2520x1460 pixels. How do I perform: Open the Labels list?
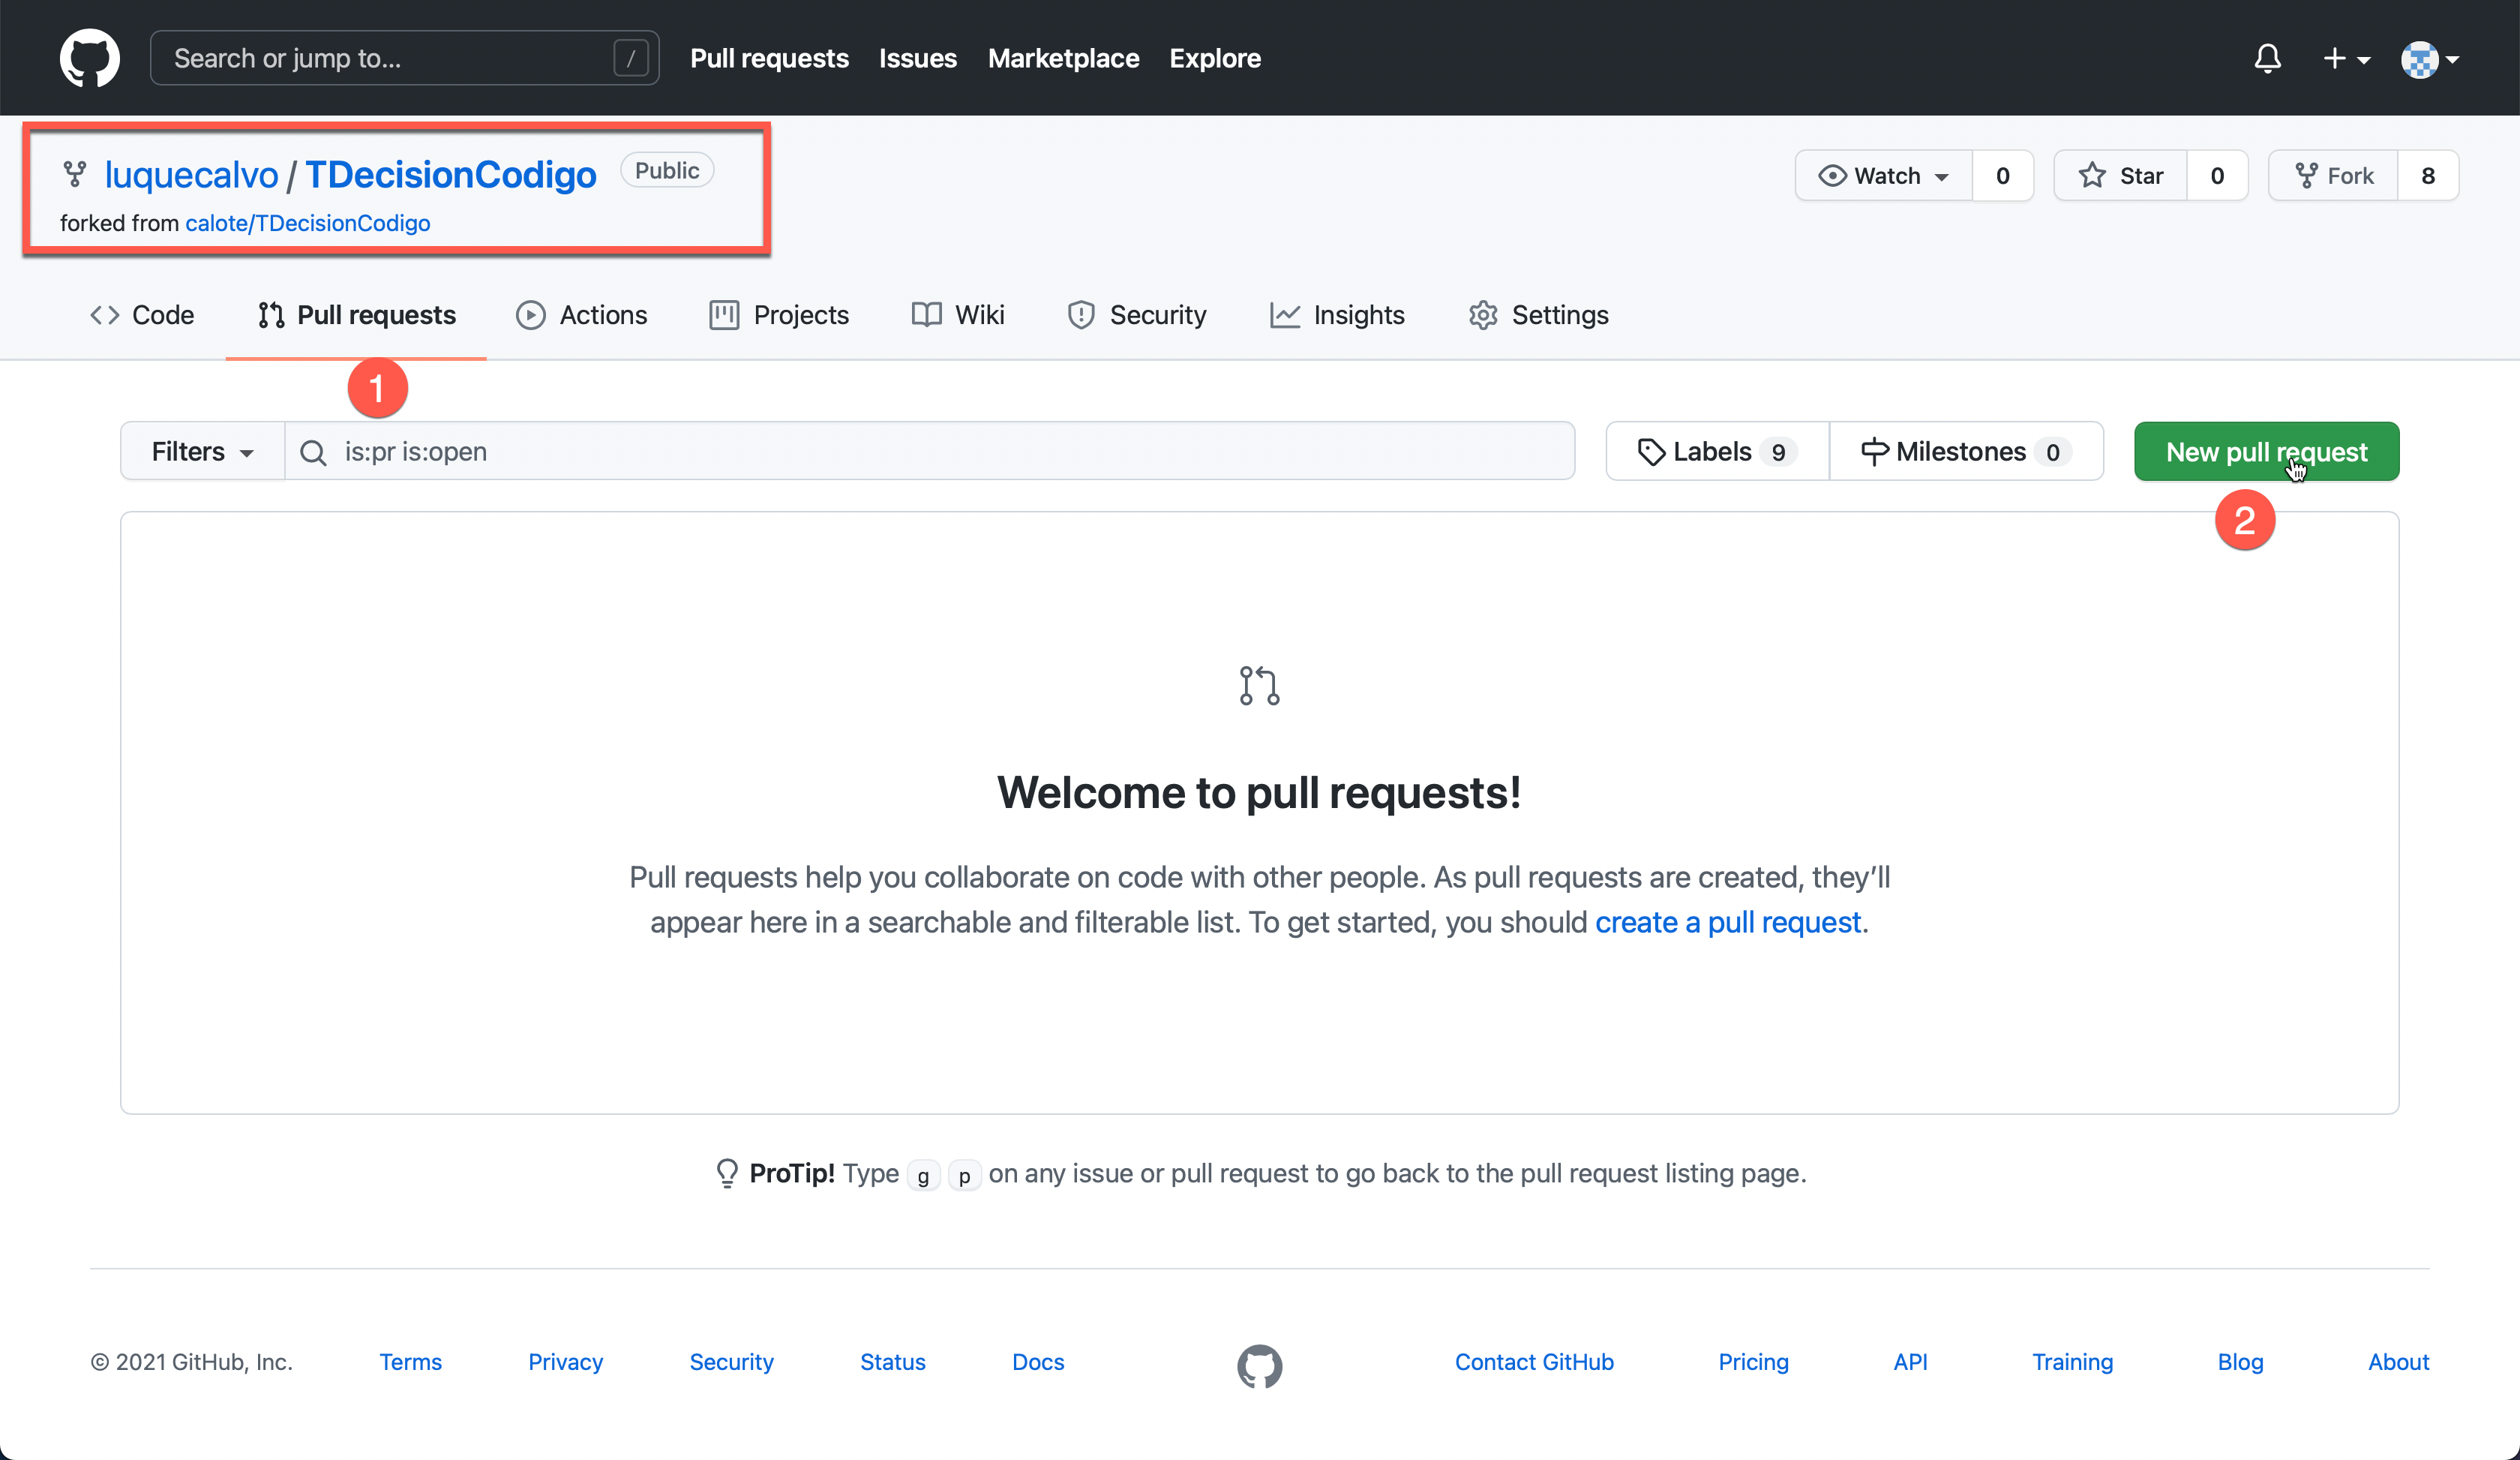tap(1717, 451)
